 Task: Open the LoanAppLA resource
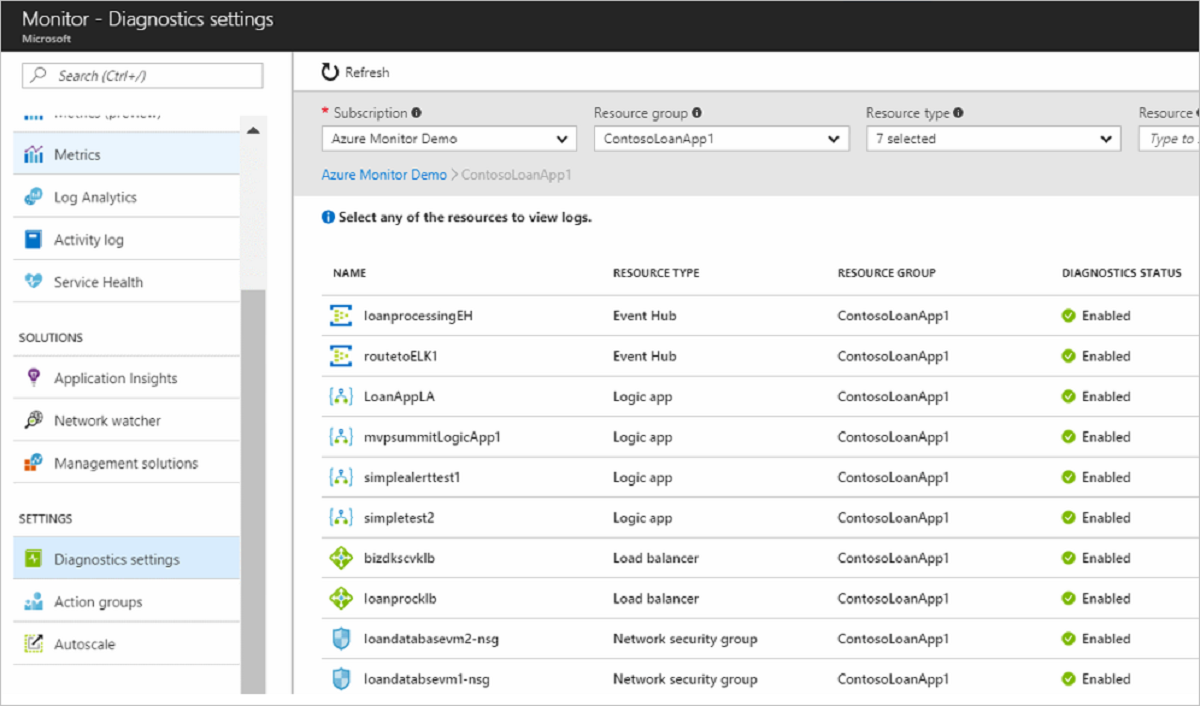pos(400,397)
